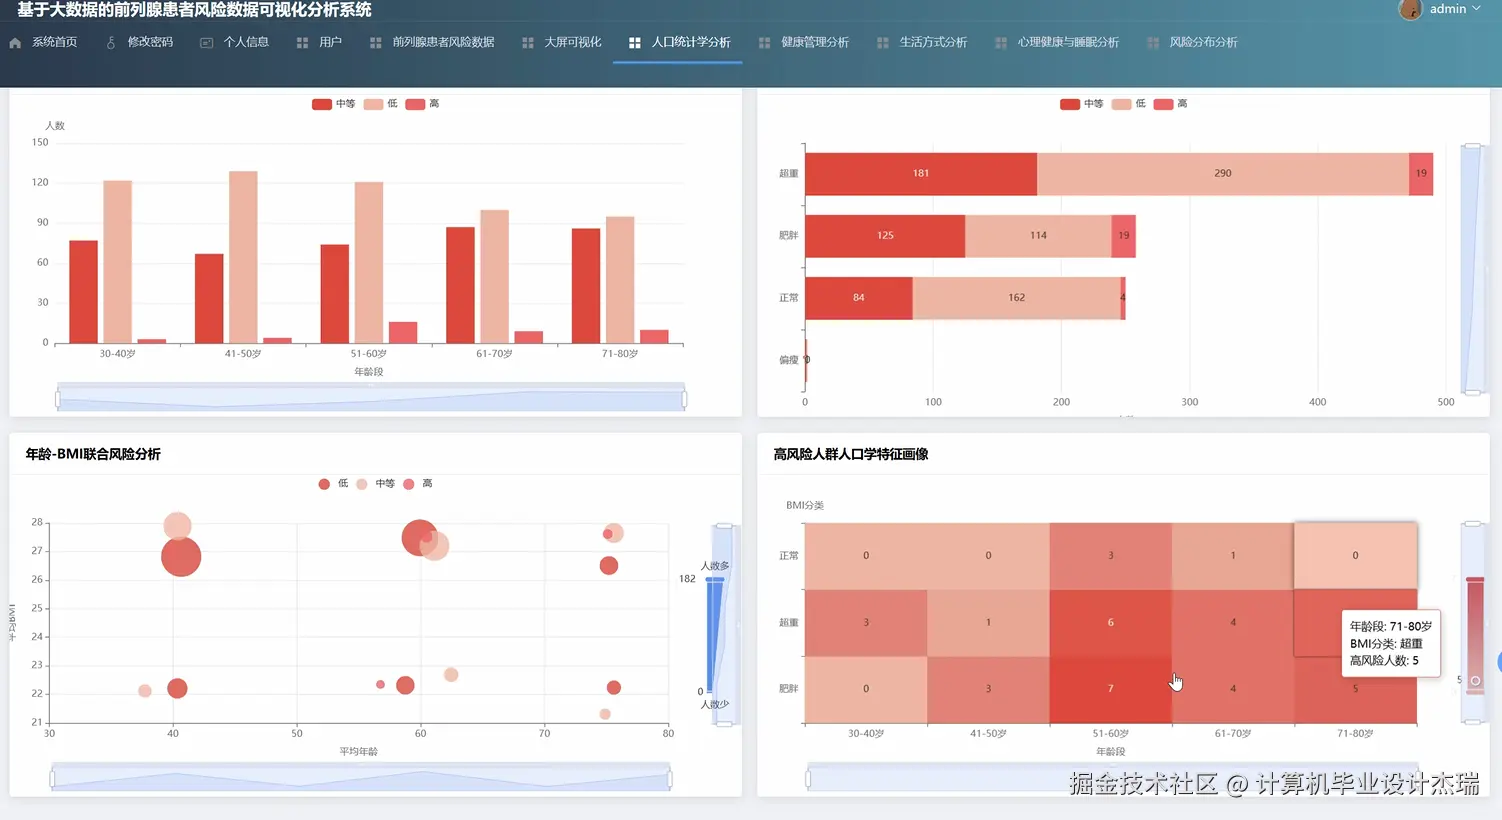Toggle 中等 legend in BMI stacked chart

(1082, 104)
